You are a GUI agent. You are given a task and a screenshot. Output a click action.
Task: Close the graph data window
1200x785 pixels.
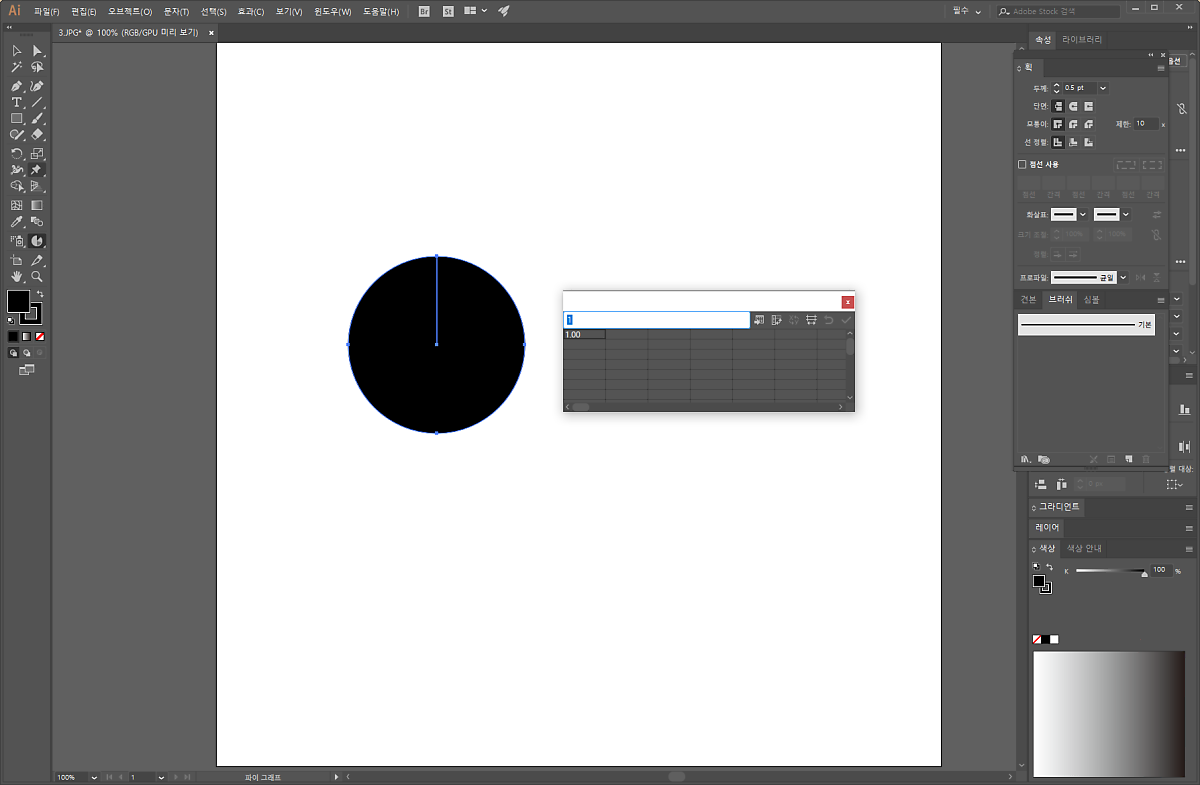pos(847,302)
